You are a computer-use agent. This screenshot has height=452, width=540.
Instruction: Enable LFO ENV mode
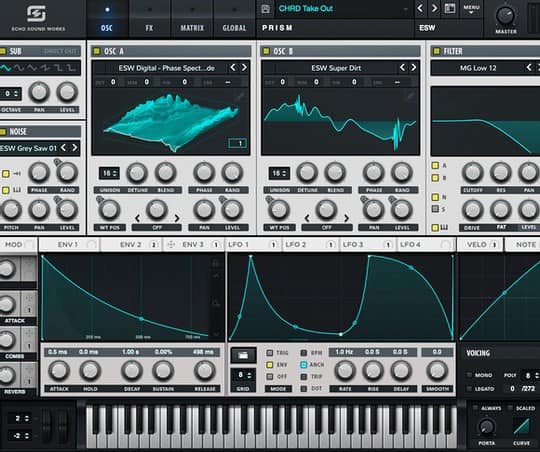tap(270, 364)
